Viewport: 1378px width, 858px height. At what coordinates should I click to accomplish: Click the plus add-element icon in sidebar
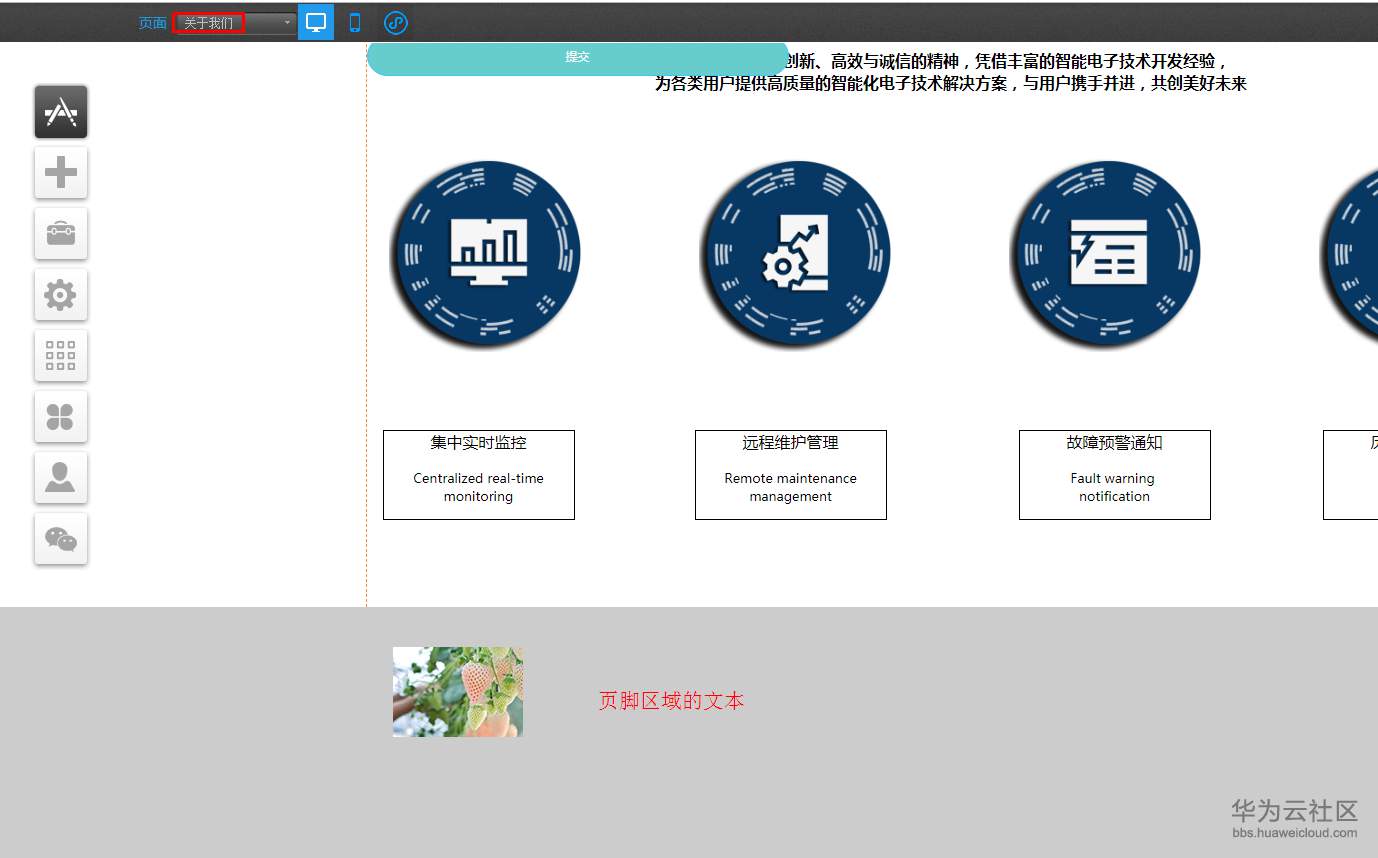pos(61,173)
